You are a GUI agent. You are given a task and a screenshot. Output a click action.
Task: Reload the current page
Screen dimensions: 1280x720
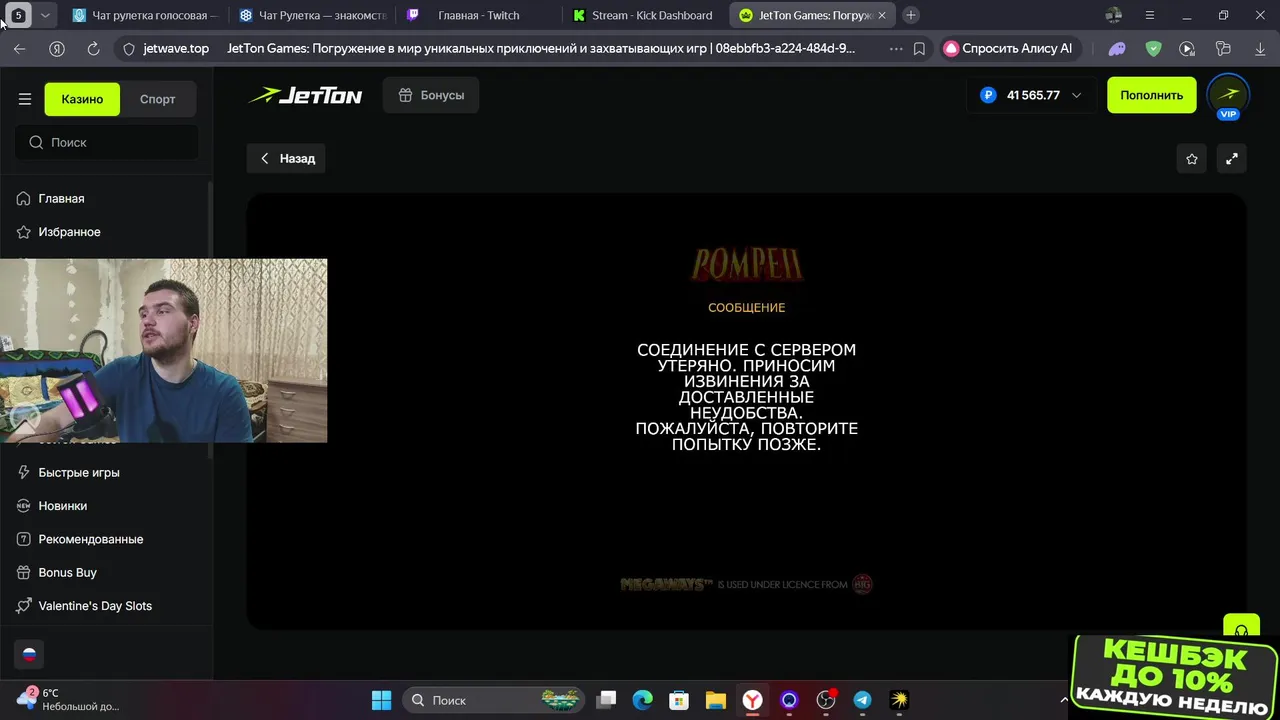point(93,48)
